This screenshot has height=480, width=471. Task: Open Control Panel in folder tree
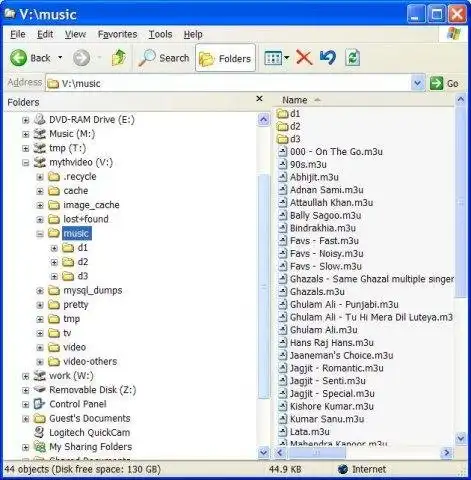78,404
